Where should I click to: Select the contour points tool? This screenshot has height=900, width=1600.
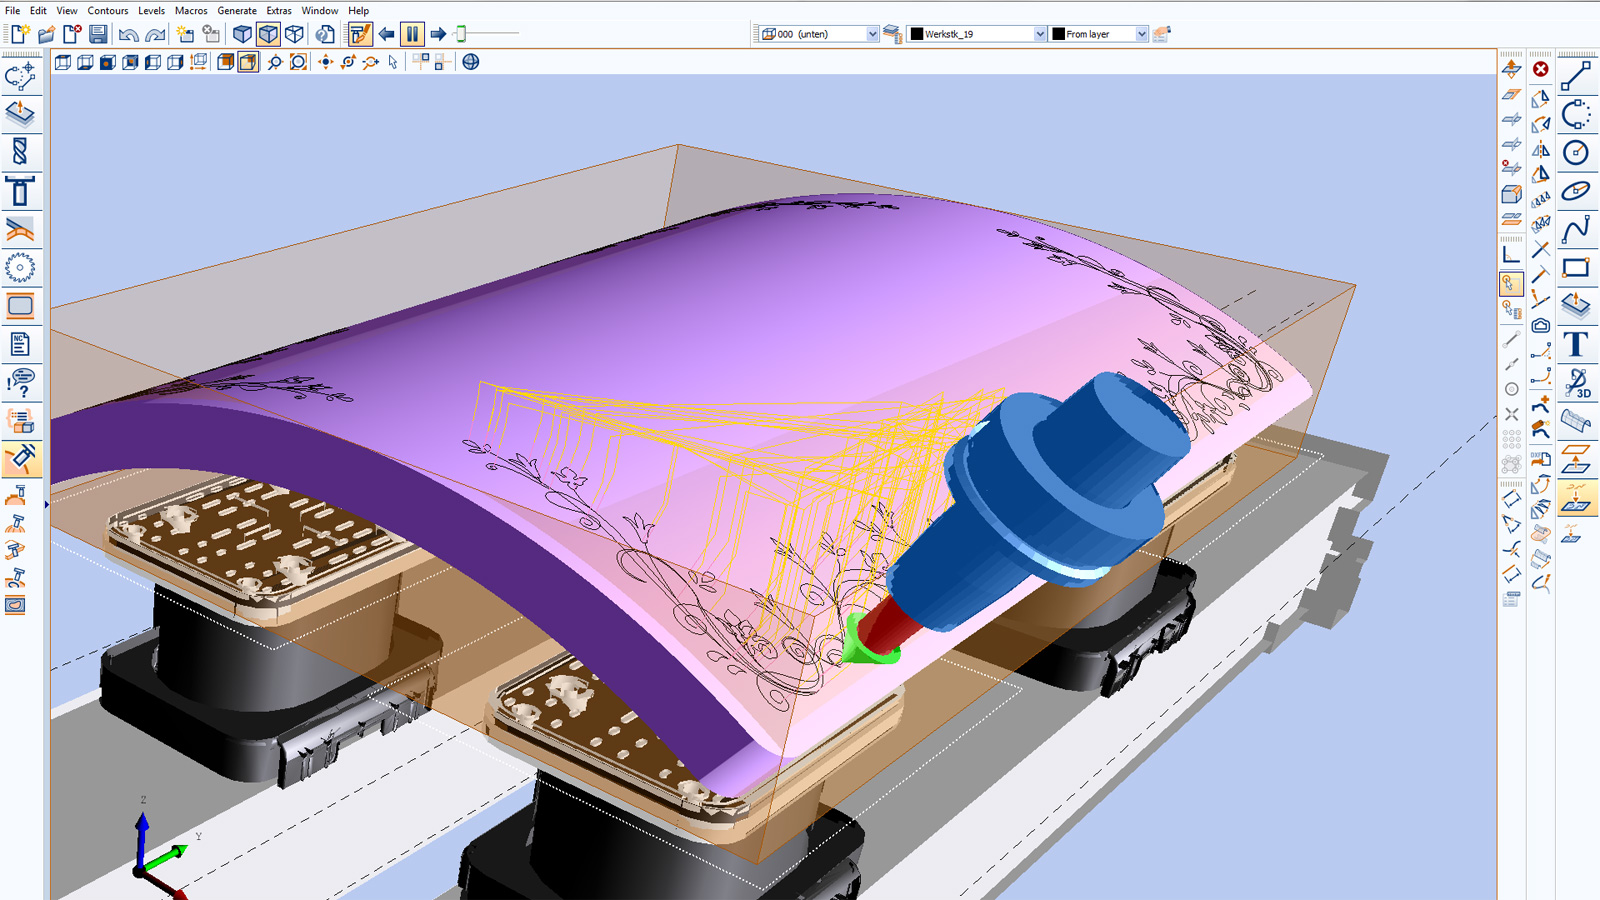[20, 76]
